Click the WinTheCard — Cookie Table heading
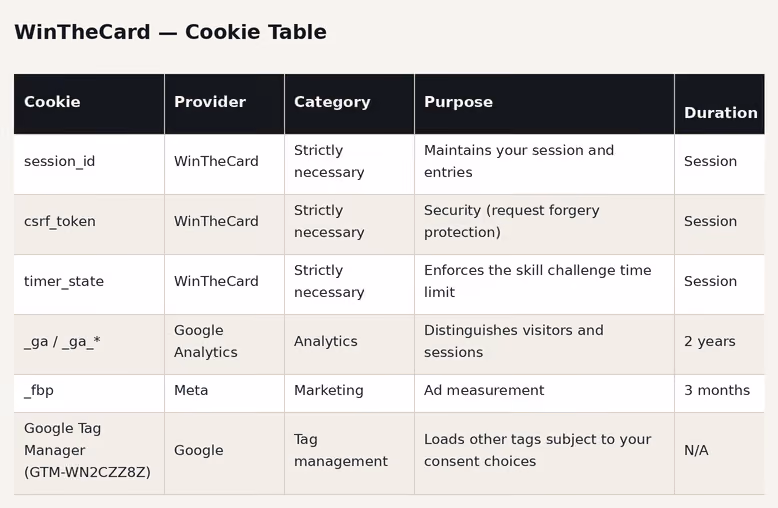The image size is (778, 508). tap(170, 32)
